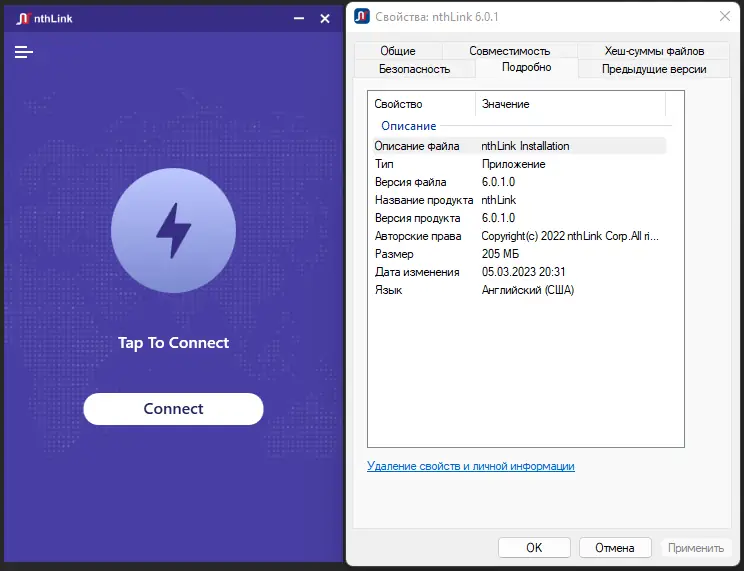Open the nthLink hamburger menu
Image resolution: width=744 pixels, height=571 pixels.
(x=24, y=52)
